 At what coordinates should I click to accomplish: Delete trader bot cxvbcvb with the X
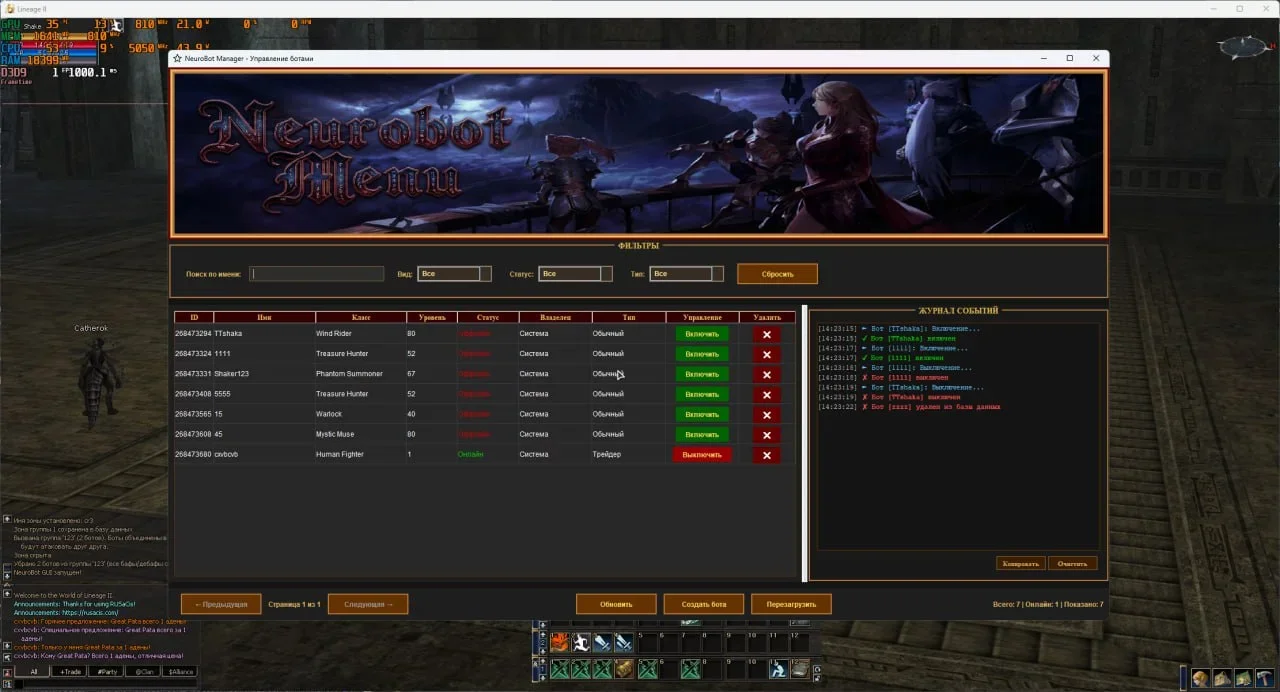766,455
